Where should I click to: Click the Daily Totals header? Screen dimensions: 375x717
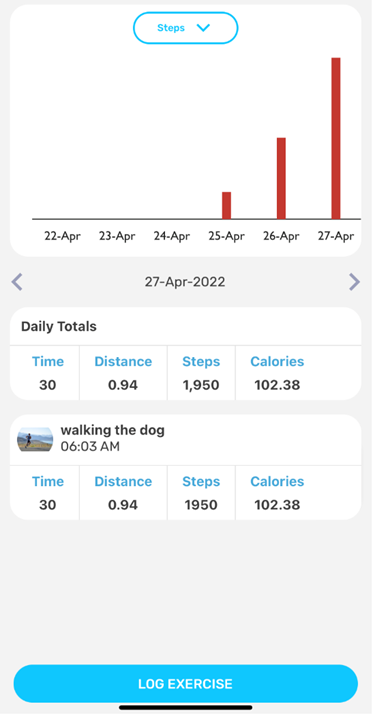(x=59, y=326)
